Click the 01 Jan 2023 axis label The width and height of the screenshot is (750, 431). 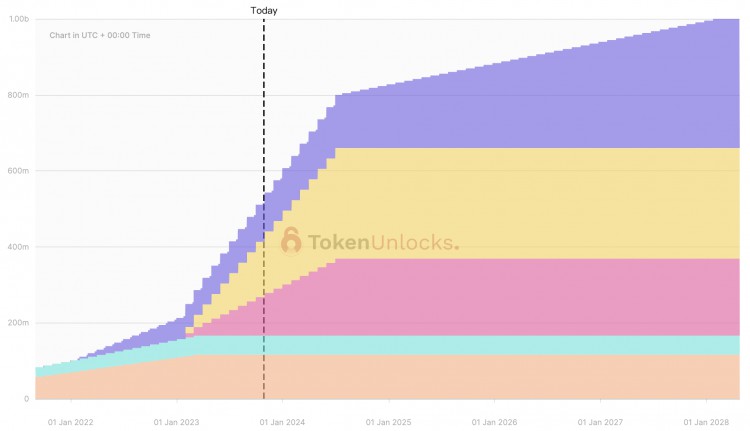point(176,422)
